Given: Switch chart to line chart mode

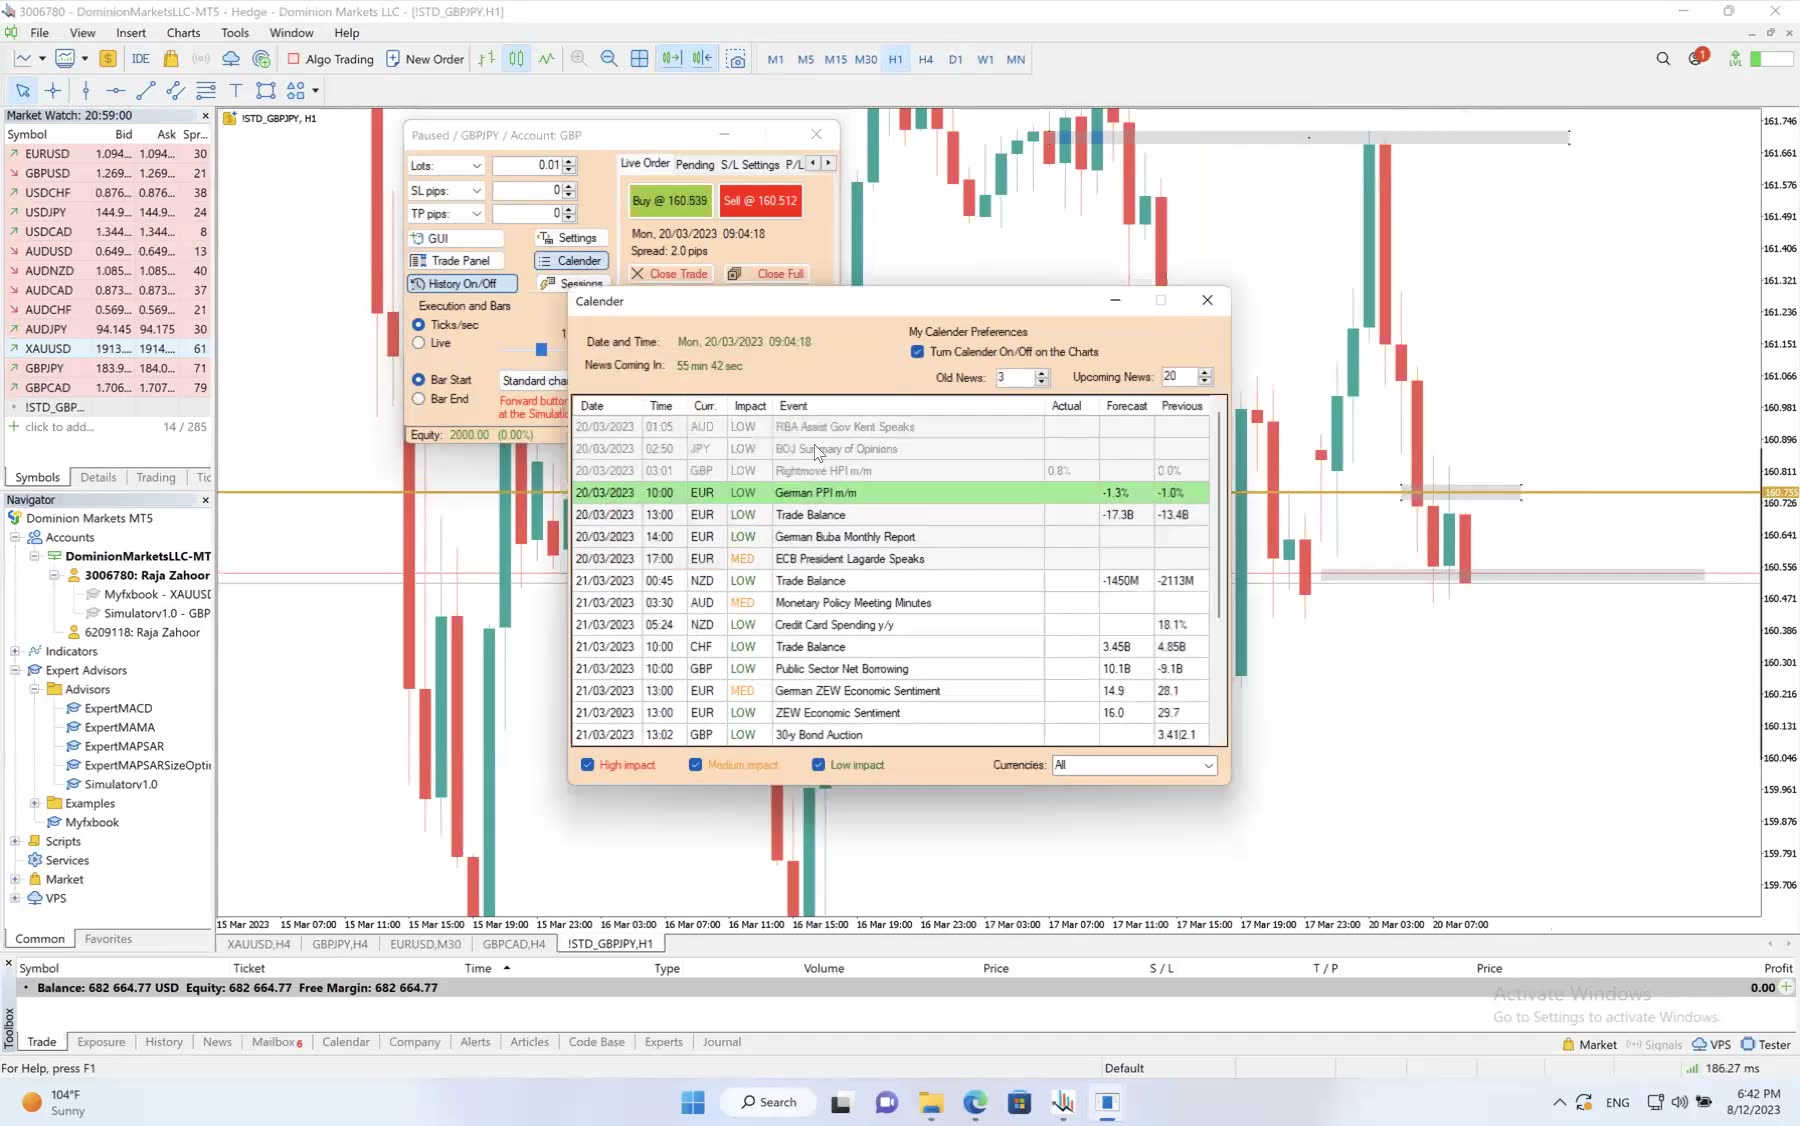Looking at the screenshot, I should click(x=546, y=59).
